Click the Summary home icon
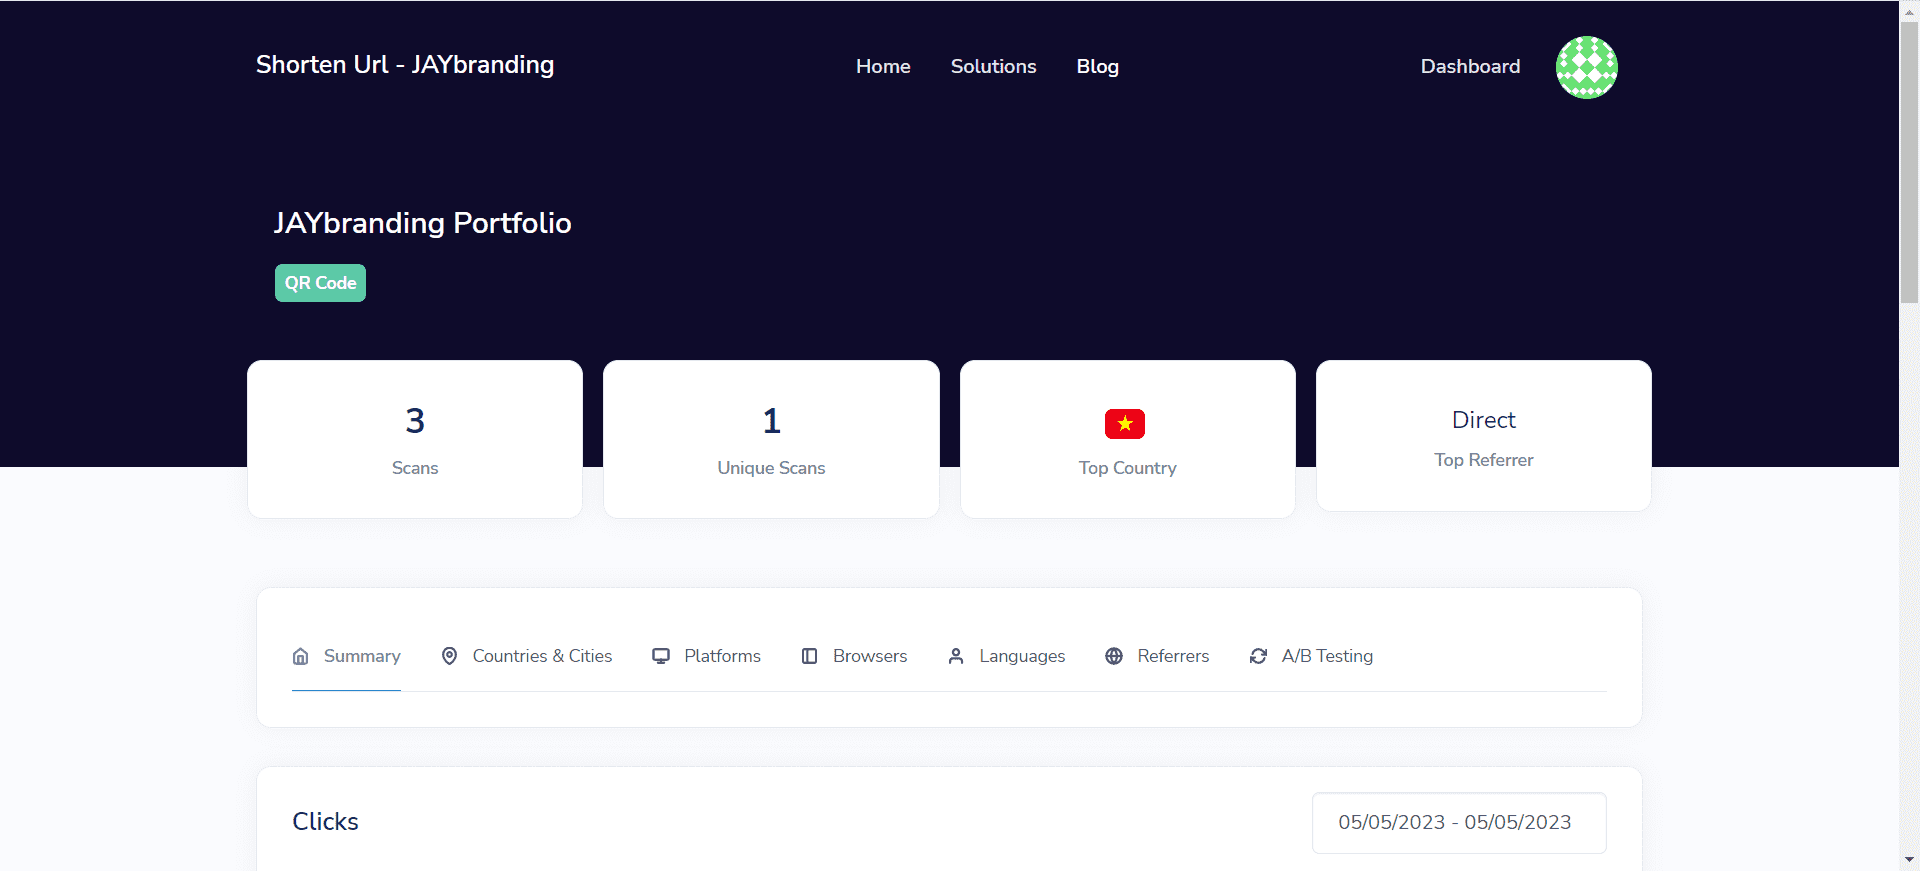 pos(300,656)
